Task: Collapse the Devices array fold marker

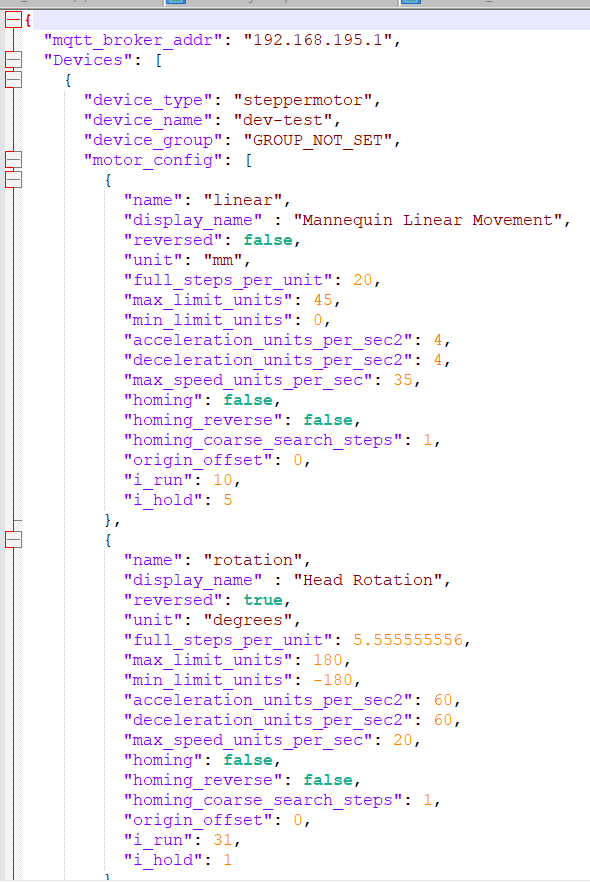Action: pyautogui.click(x=13, y=60)
